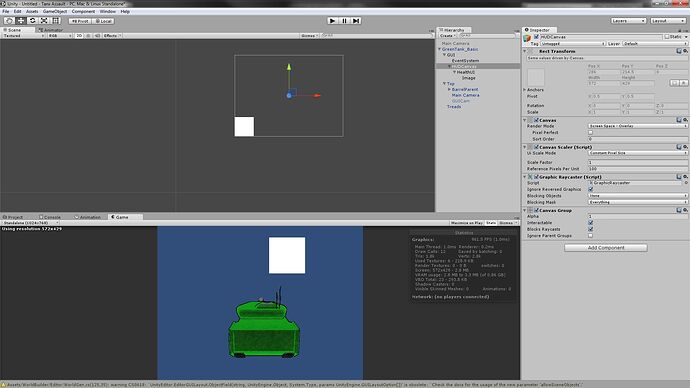Open the Tag dropdown
The height and width of the screenshot is (388, 690).
coord(573,44)
